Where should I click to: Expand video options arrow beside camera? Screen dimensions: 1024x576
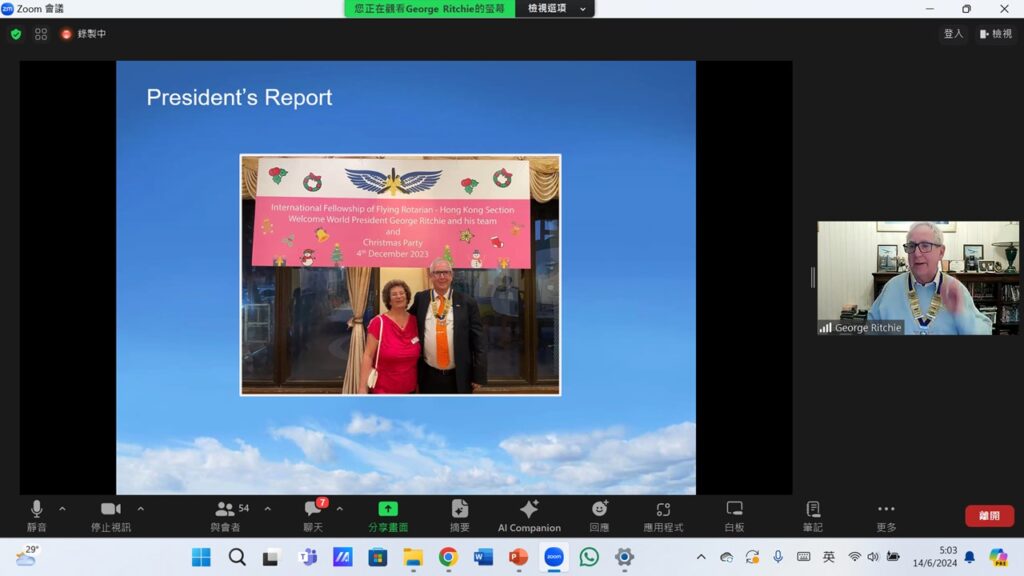point(140,508)
